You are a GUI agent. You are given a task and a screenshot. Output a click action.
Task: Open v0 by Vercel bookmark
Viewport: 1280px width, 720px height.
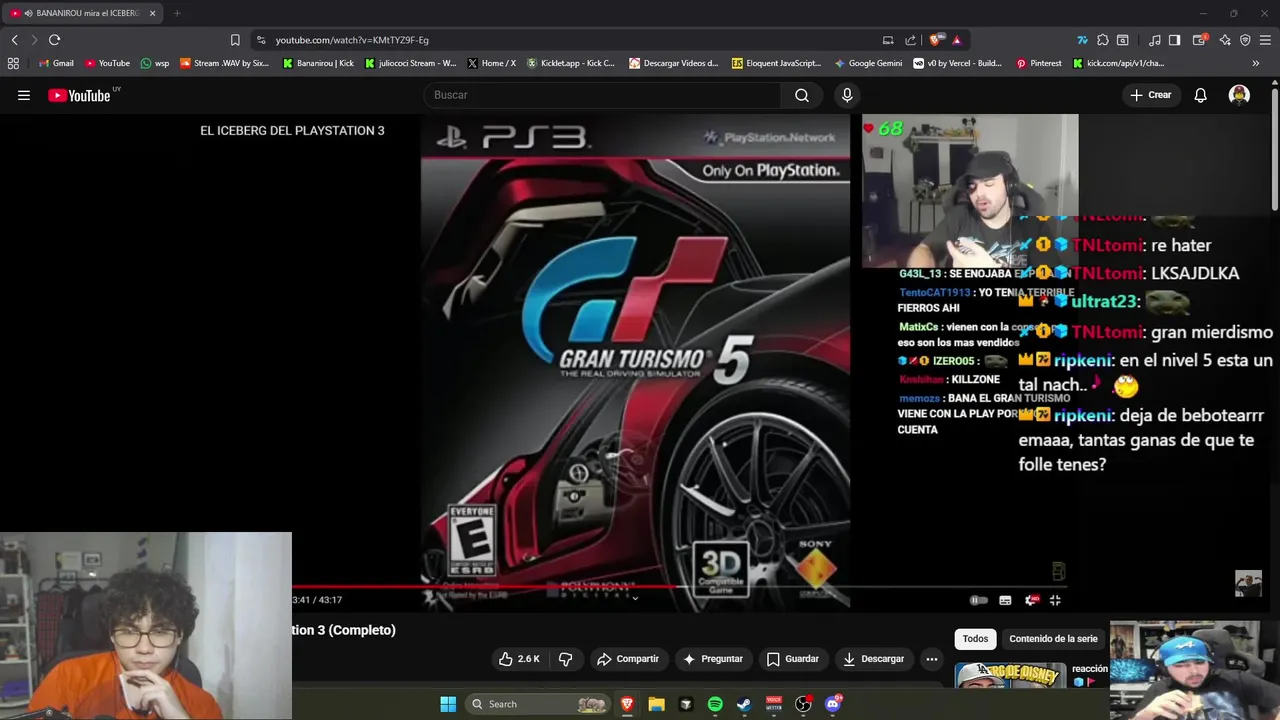(957, 63)
